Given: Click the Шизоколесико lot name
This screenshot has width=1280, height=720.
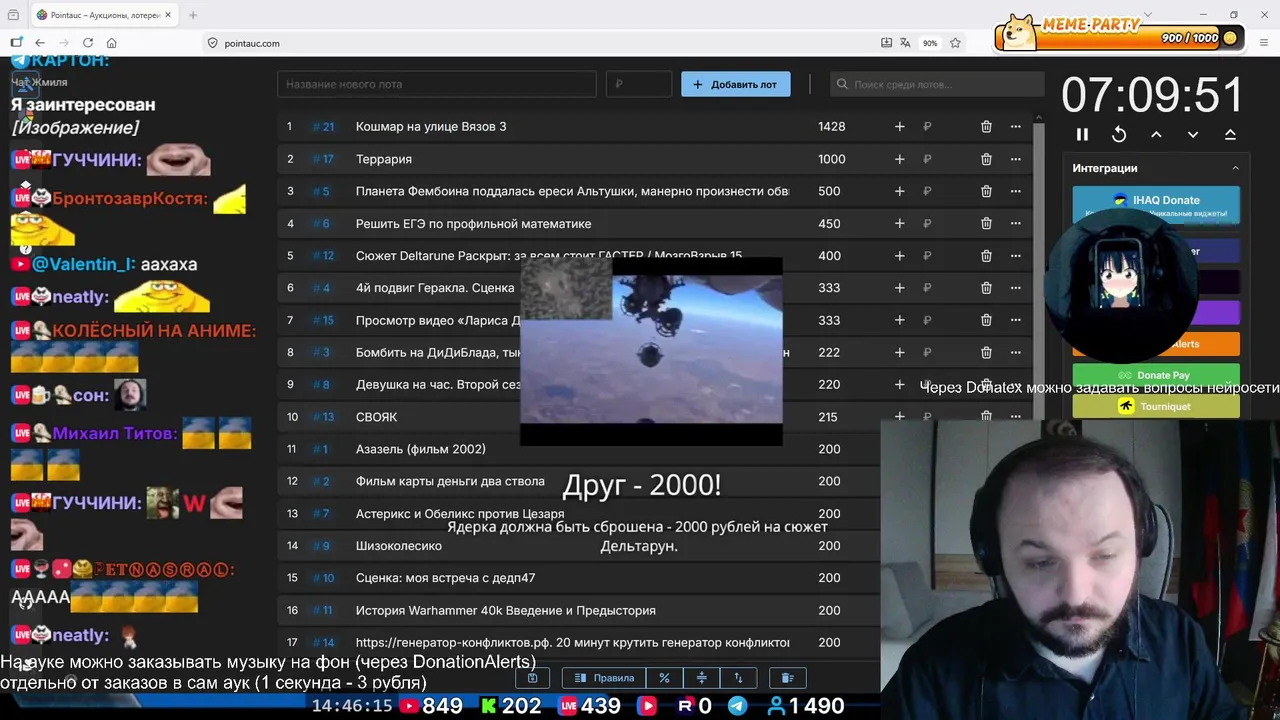Looking at the screenshot, I should [x=399, y=546].
